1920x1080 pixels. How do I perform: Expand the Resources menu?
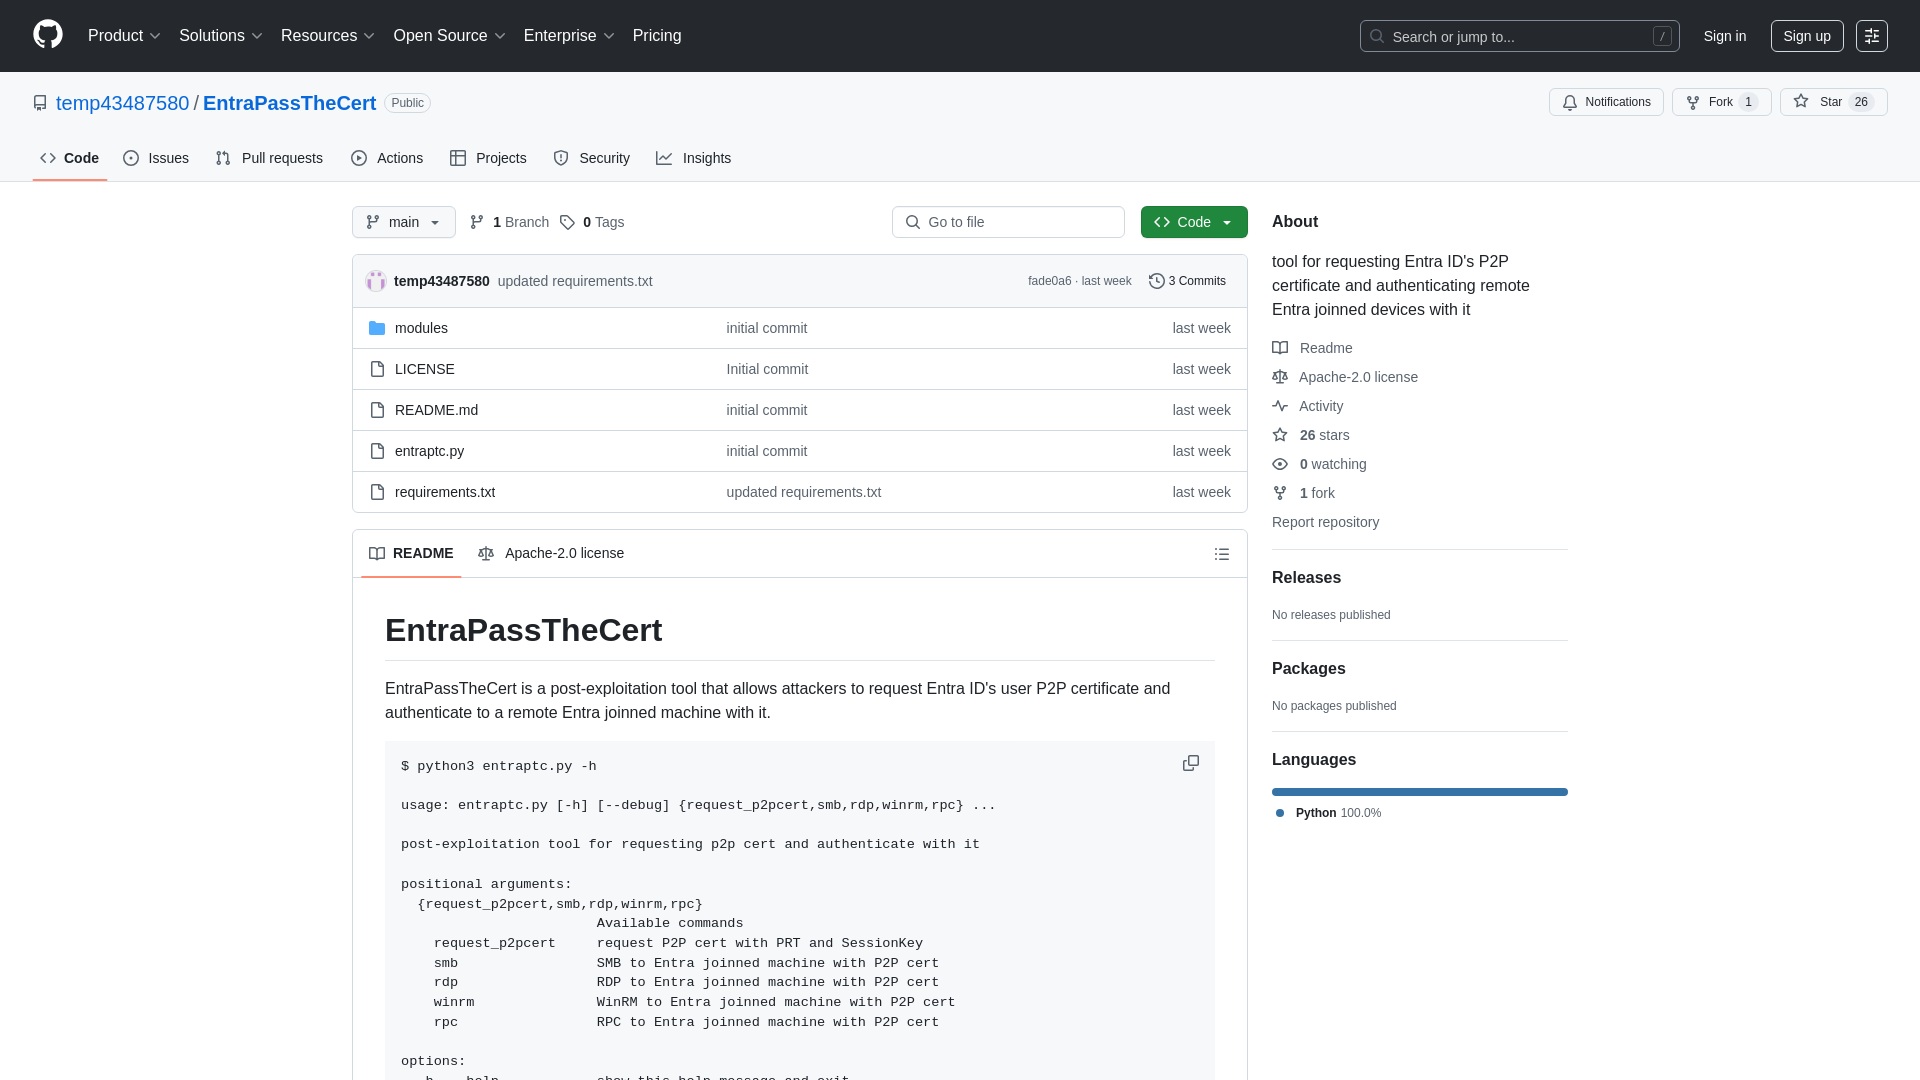328,36
